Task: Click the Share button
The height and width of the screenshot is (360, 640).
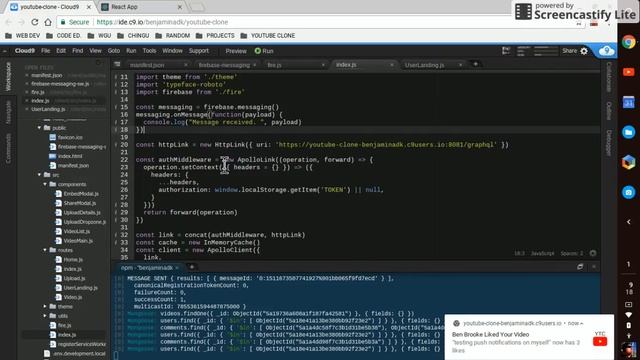Action: 569,51
